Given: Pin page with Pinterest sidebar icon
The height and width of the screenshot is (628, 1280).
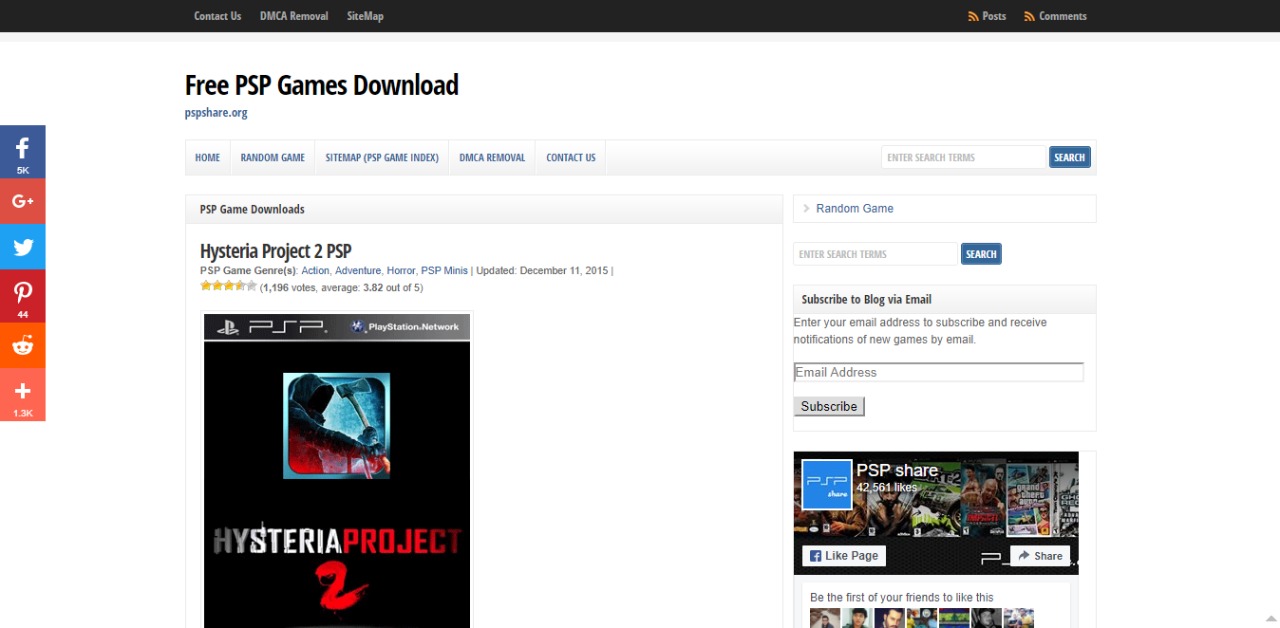Looking at the screenshot, I should coord(22,296).
